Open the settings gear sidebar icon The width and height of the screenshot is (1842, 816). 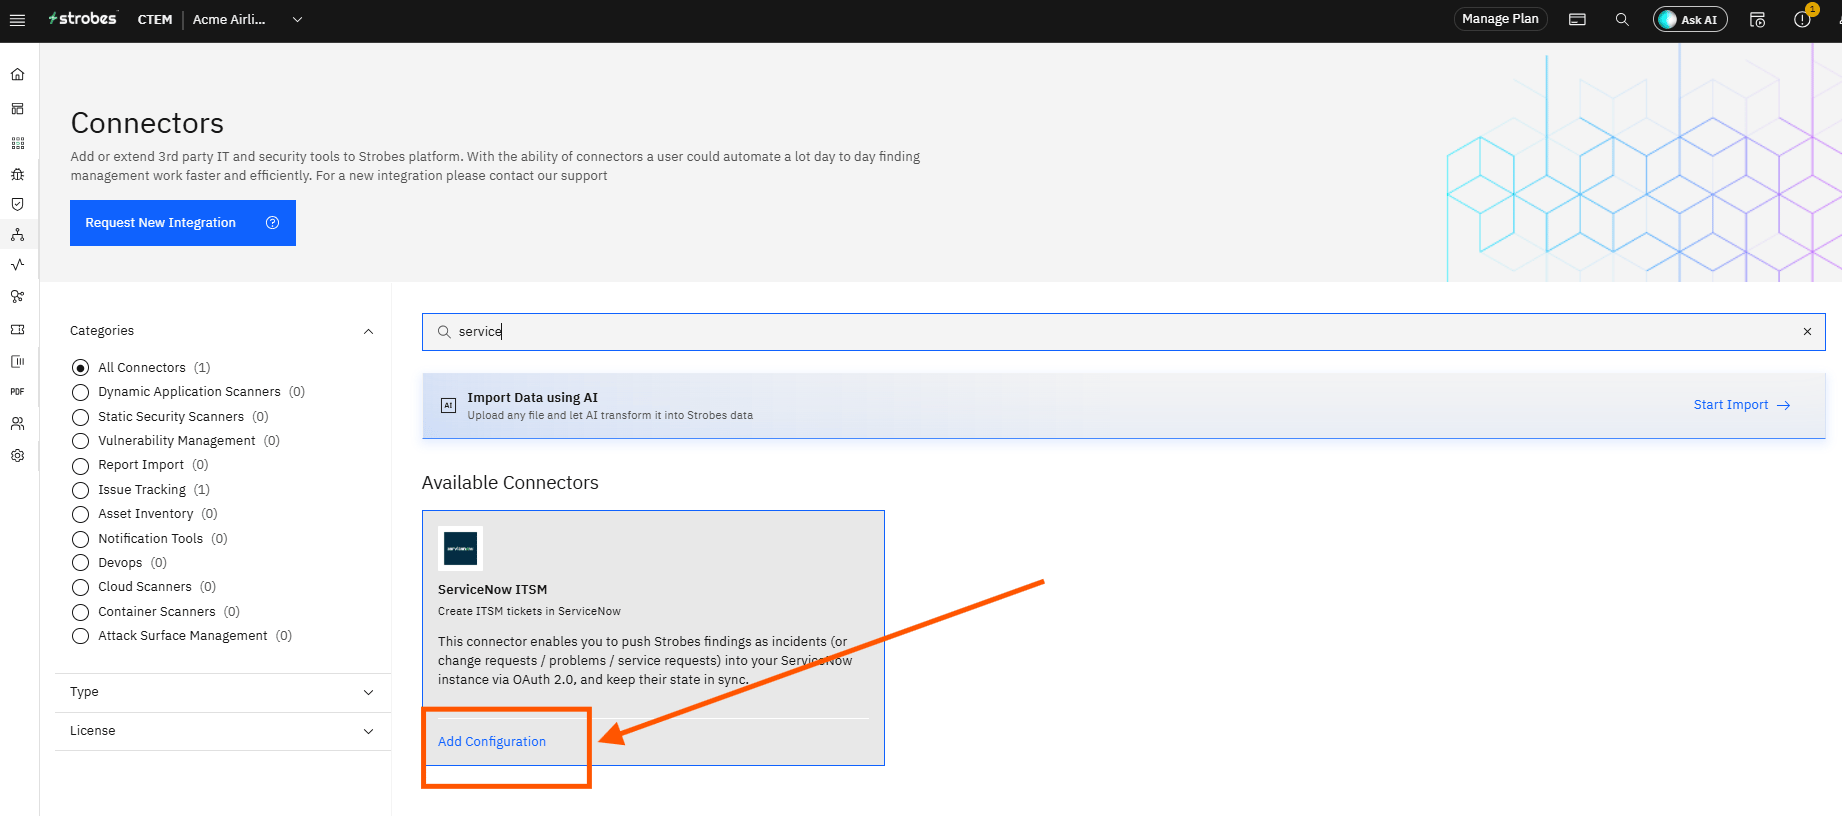[x=17, y=456]
